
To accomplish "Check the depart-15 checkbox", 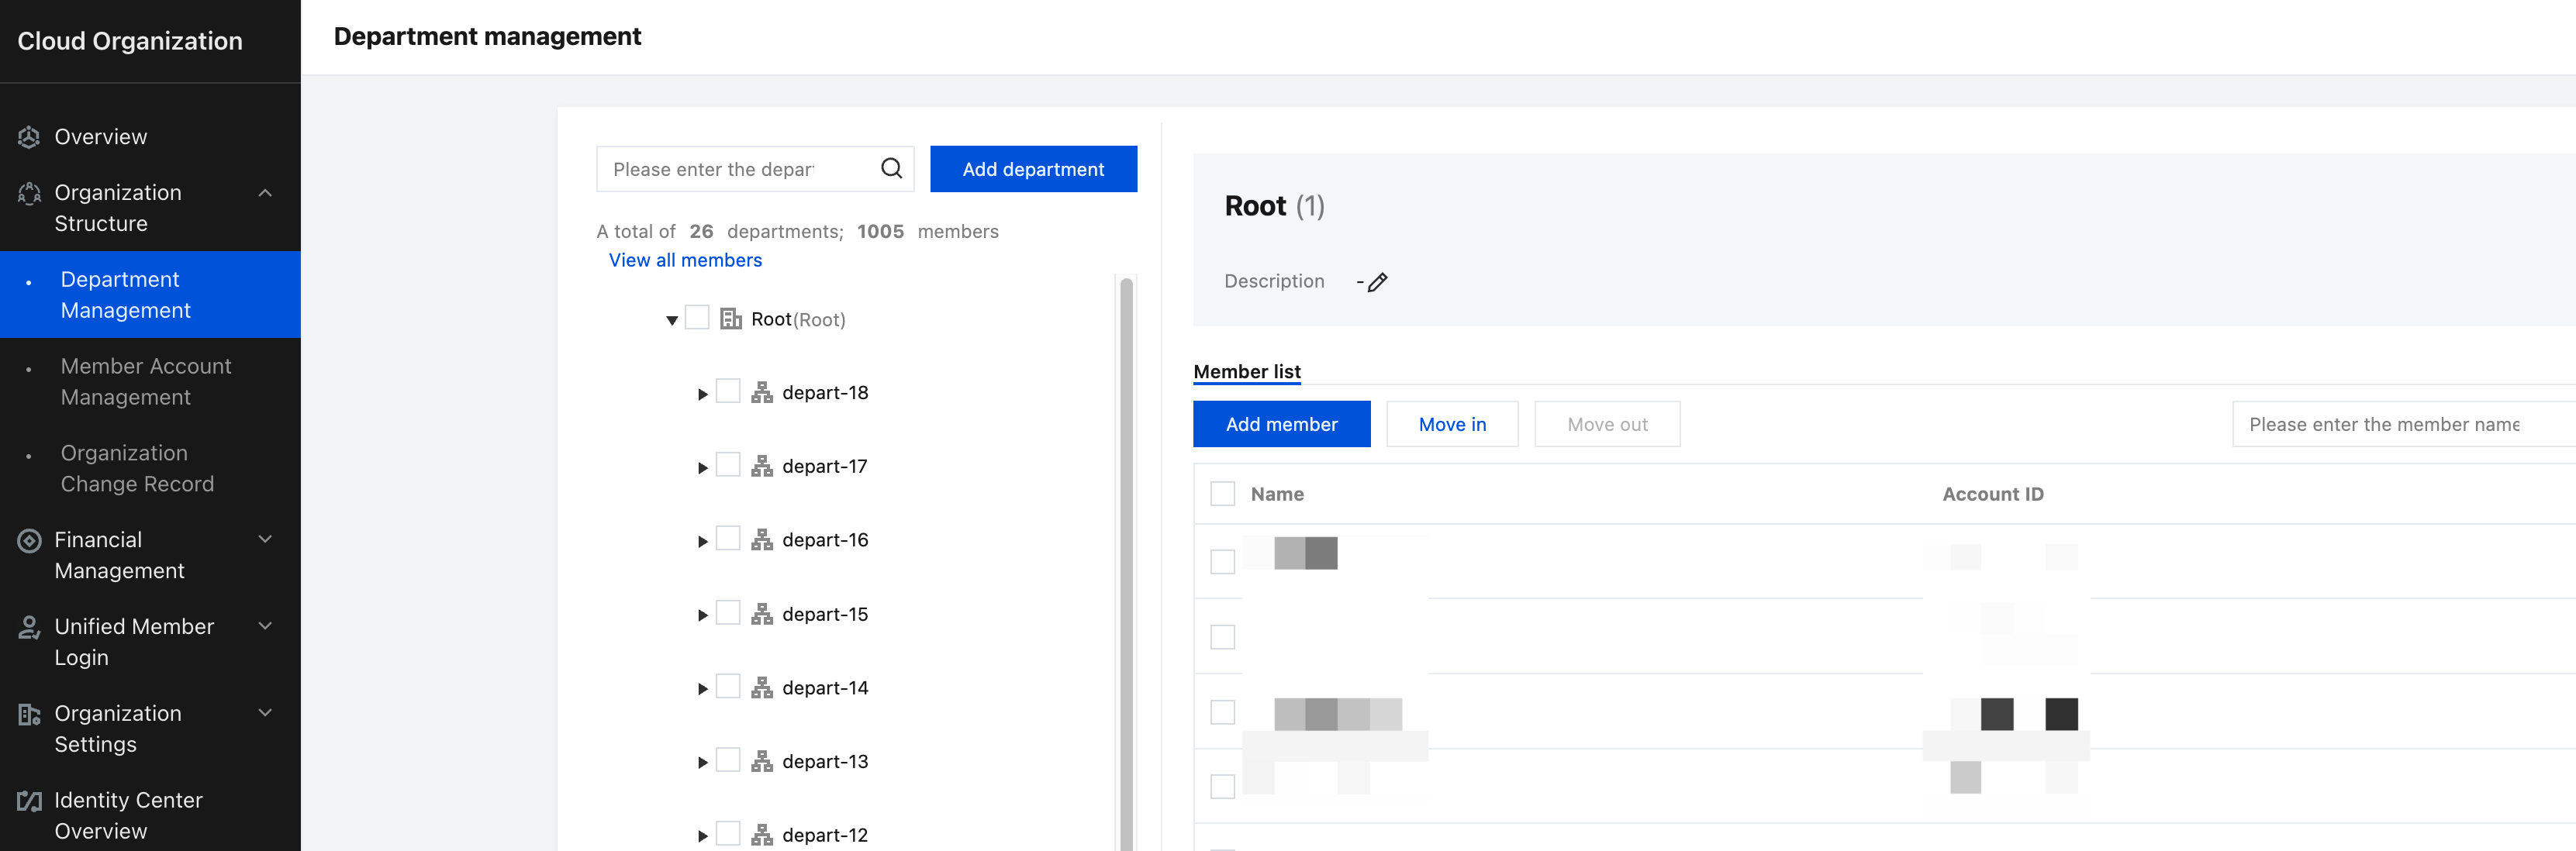I will point(728,613).
